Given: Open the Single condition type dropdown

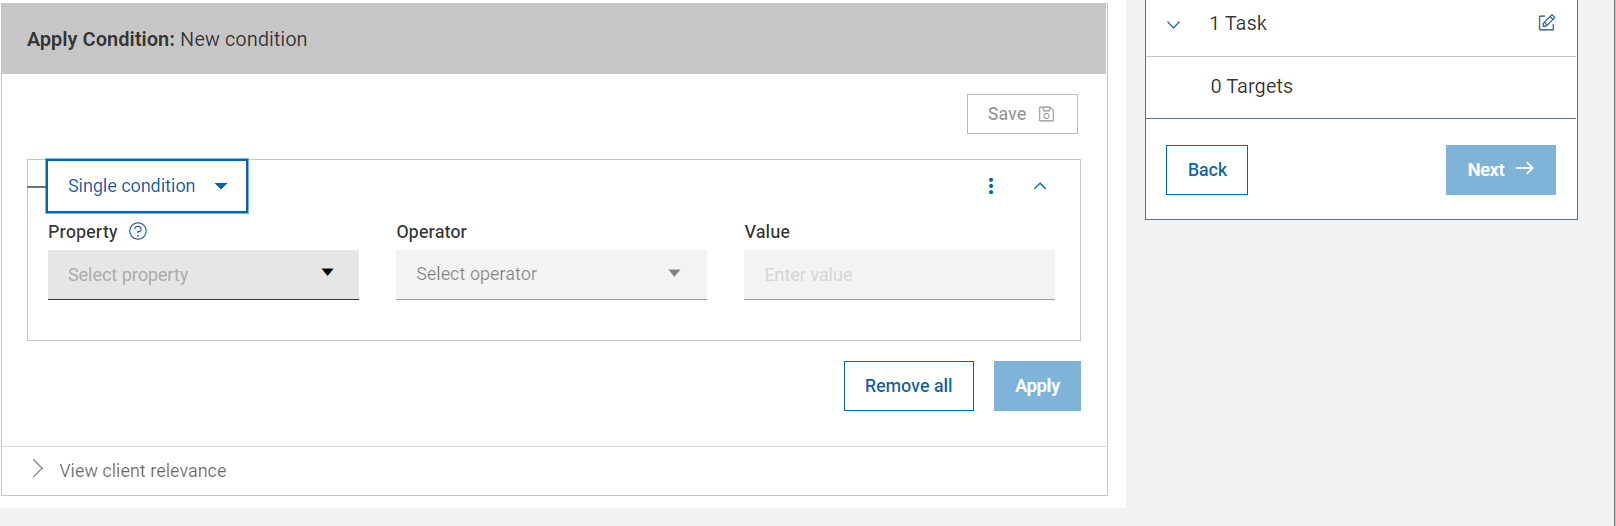Looking at the screenshot, I should 147,186.
